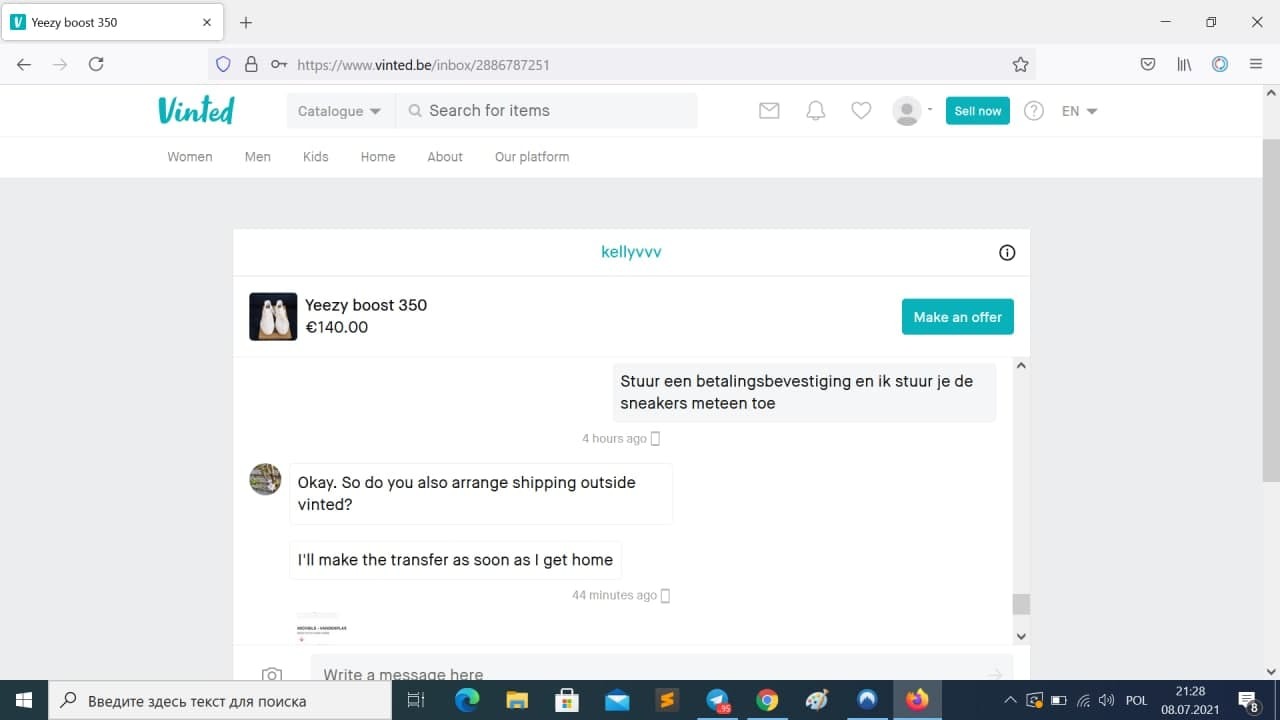Image resolution: width=1280 pixels, height=720 pixels.
Task: Open the Firefox hamburger menu
Action: coord(1256,64)
